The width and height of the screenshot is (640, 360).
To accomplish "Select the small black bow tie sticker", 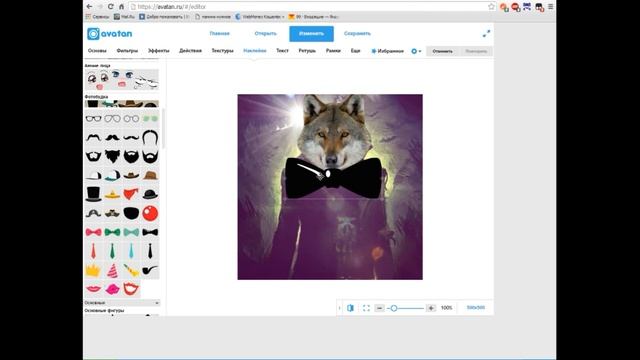I will point(150,232).
